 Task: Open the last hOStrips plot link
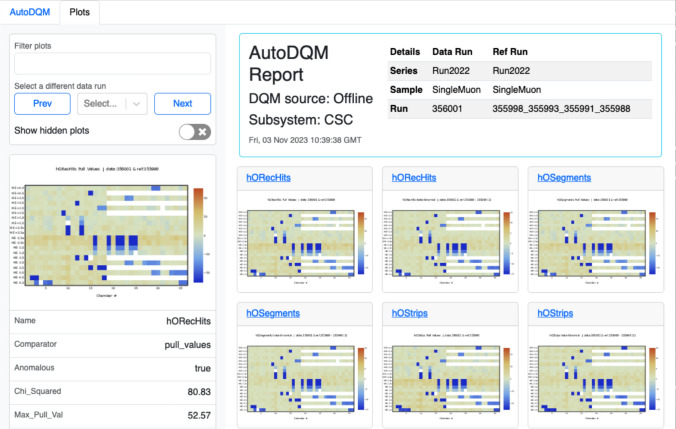555,313
